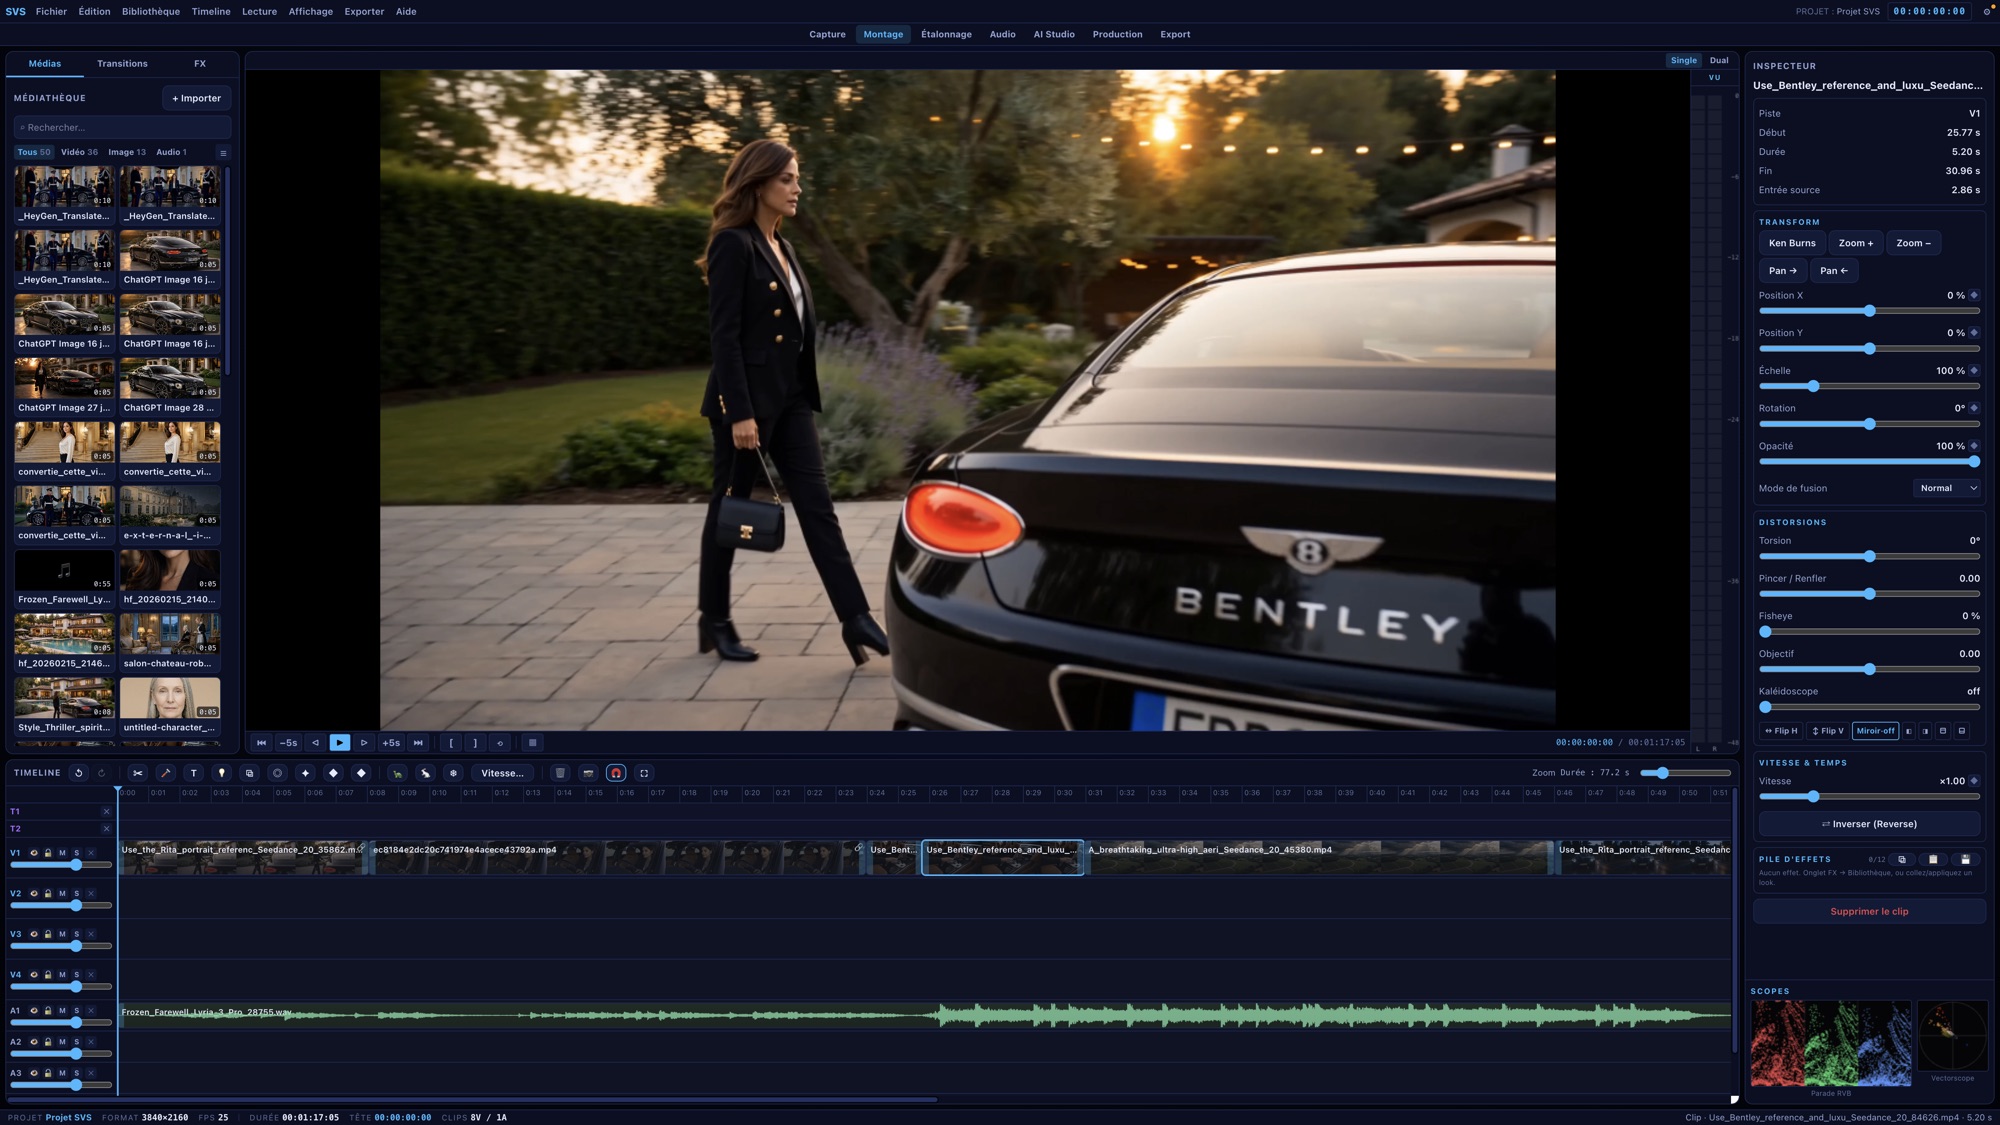2000x1125 pixels.
Task: Click the Vitesse keyframe diamond in inspector
Action: tap(1974, 781)
